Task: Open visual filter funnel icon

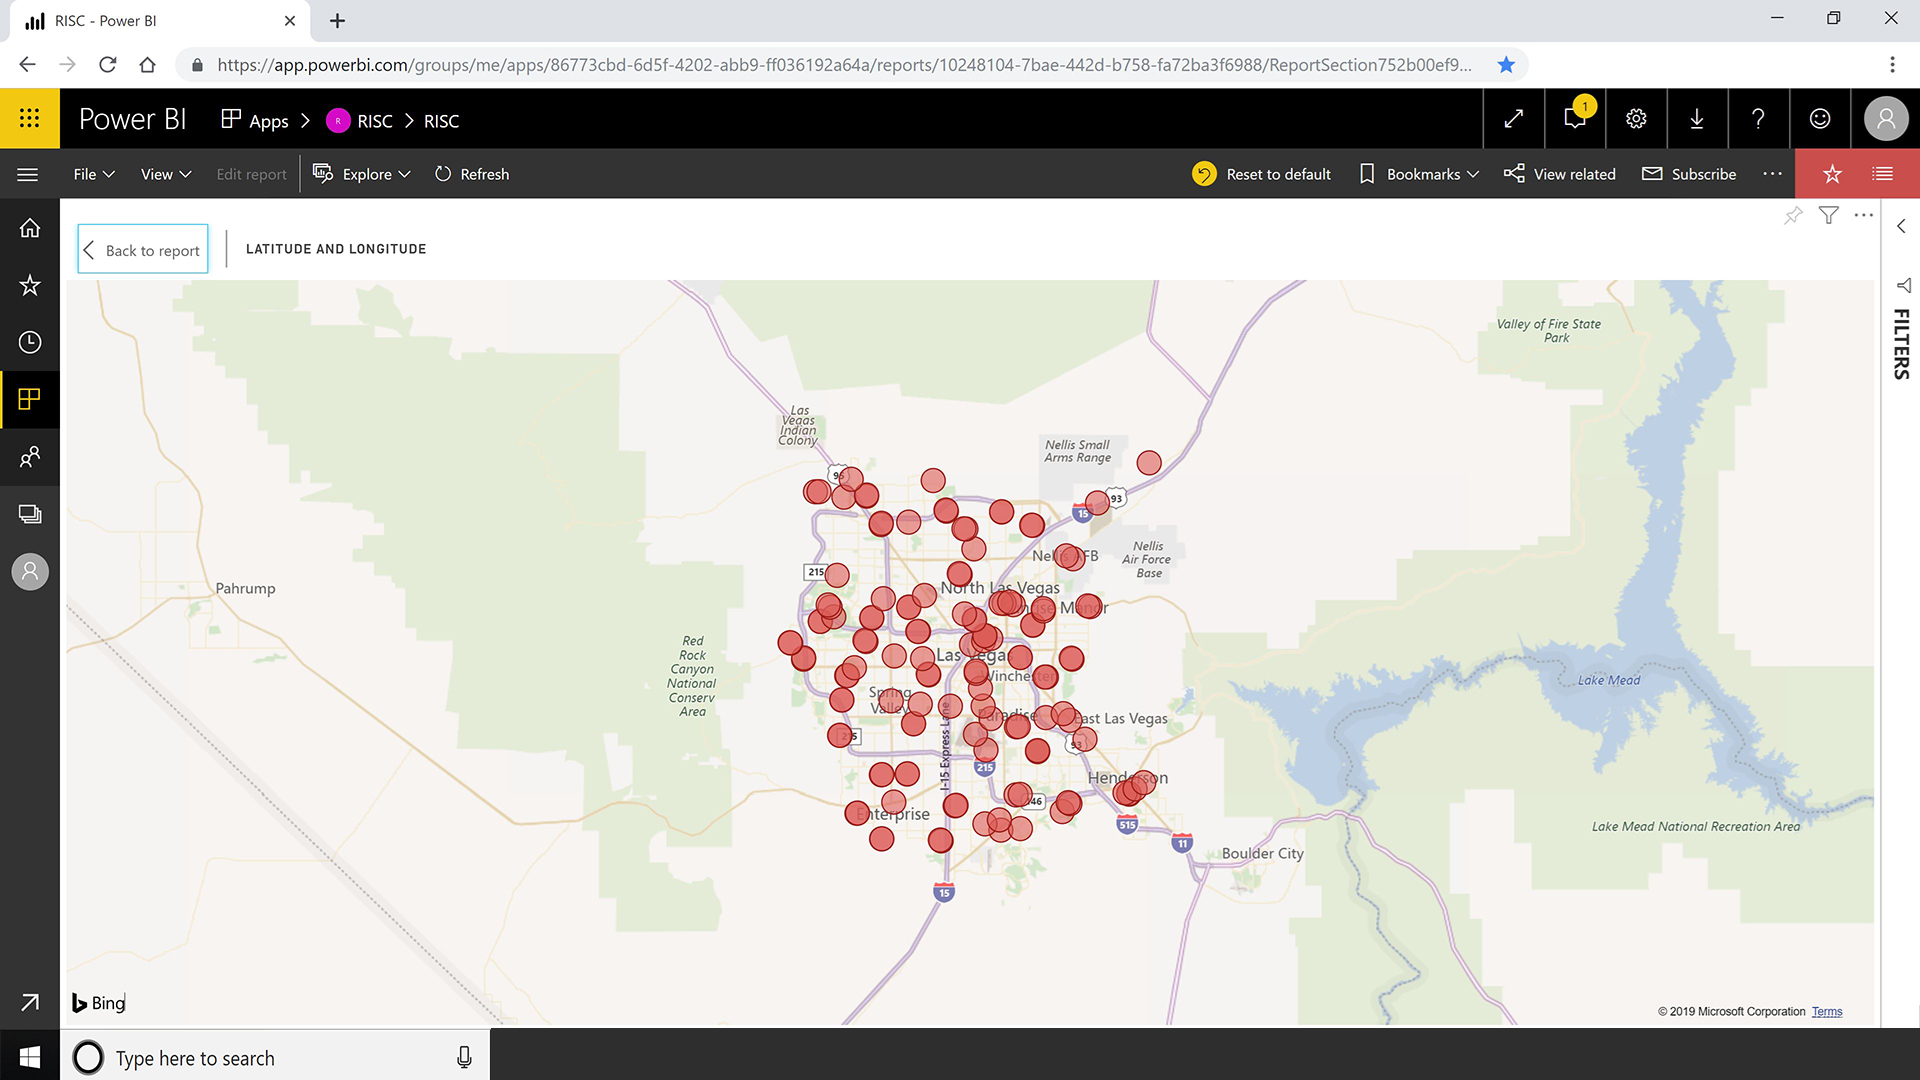Action: [1828, 215]
